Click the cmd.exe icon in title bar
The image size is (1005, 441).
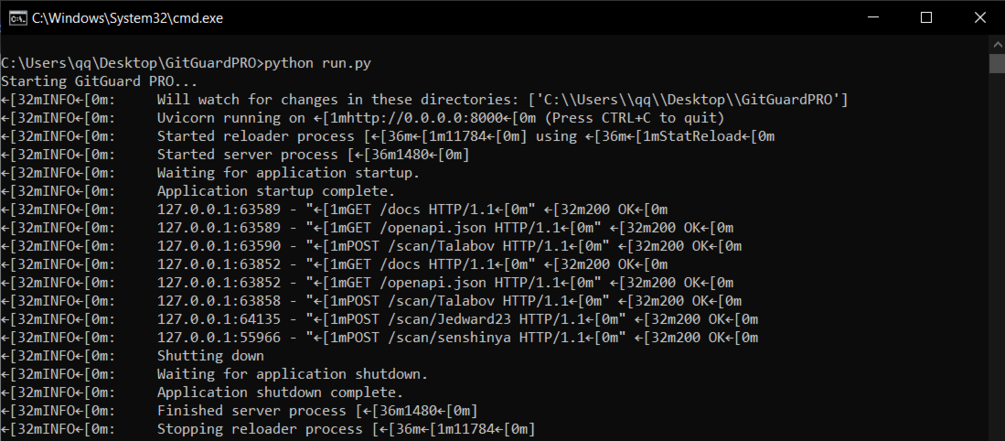click(x=17, y=19)
